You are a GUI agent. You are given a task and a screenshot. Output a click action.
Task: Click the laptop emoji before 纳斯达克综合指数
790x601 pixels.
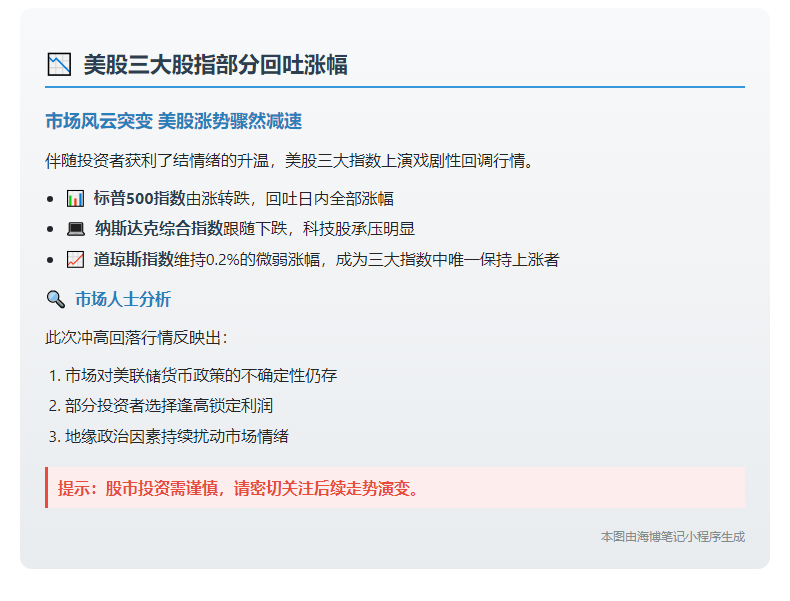click(x=76, y=229)
